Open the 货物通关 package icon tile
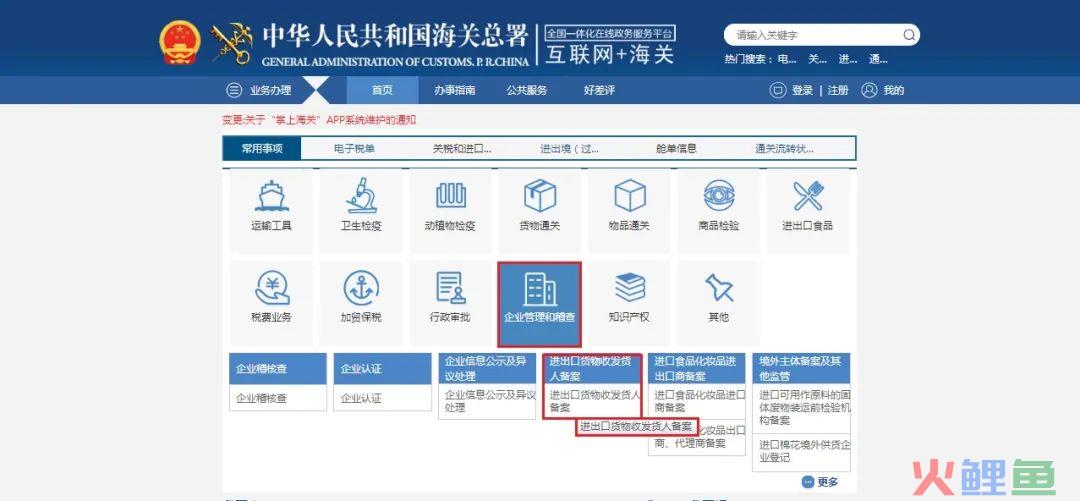 [540, 212]
